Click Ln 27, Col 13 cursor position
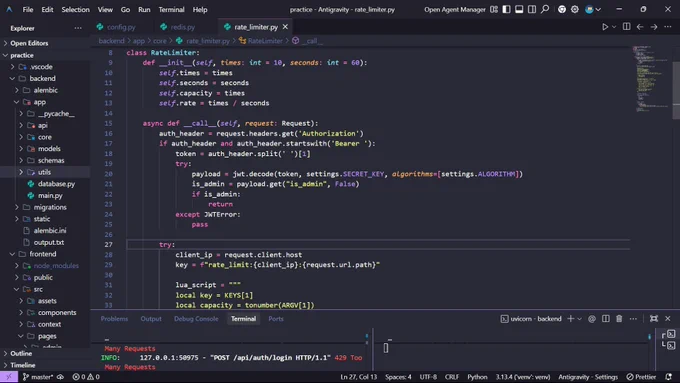 coord(359,377)
